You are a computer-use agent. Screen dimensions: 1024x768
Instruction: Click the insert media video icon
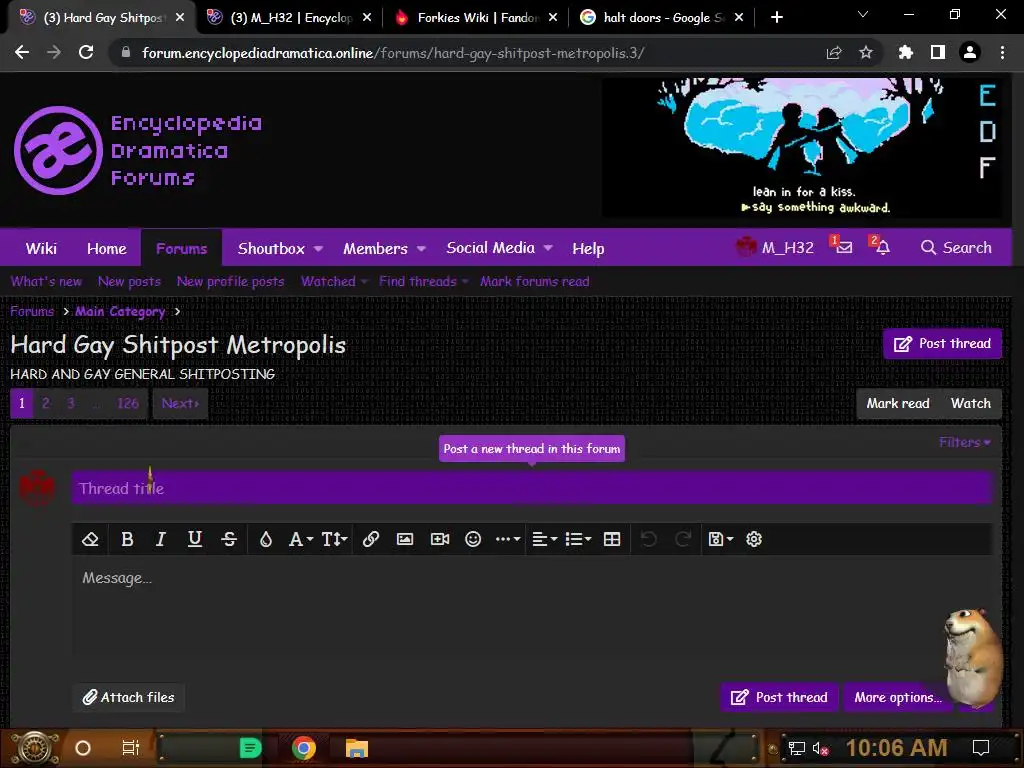click(440, 539)
